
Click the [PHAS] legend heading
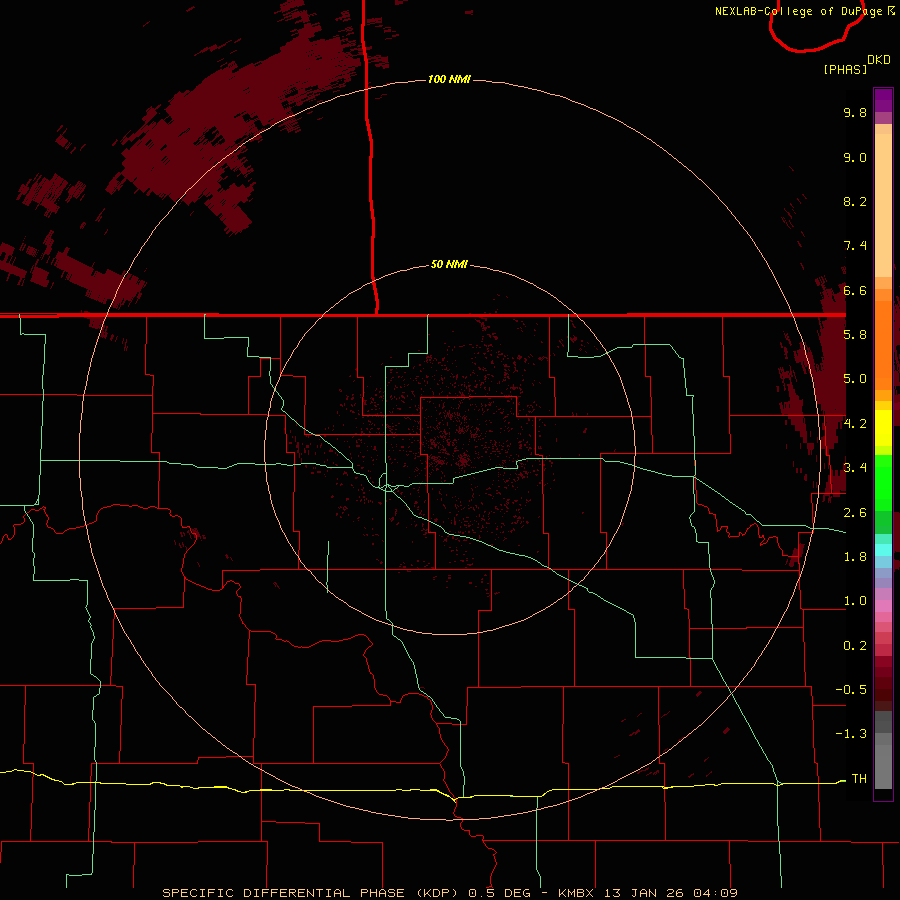(x=845, y=69)
